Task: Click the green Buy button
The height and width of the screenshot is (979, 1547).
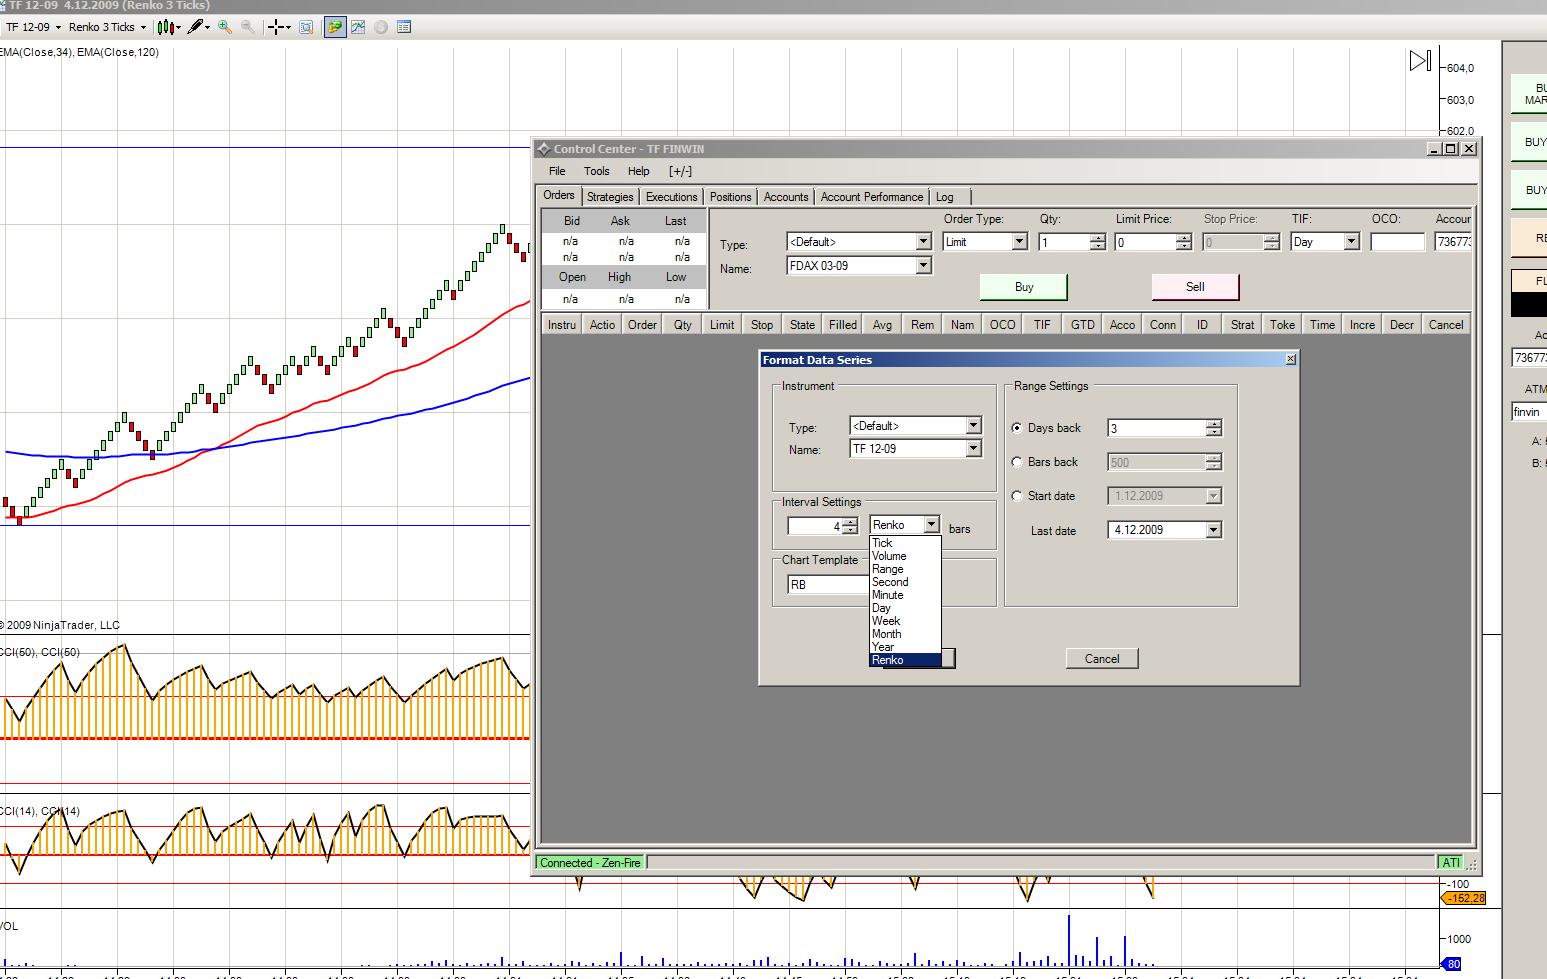Action: click(x=1023, y=287)
